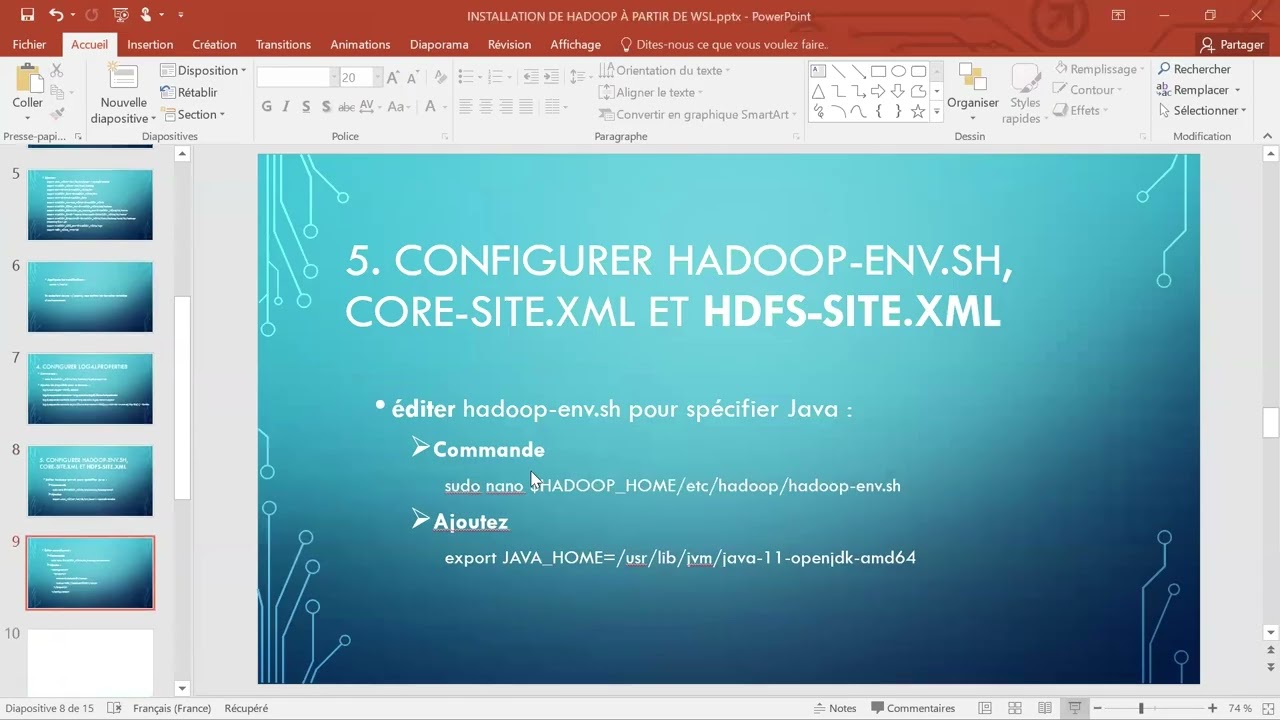Switch to the Transitions tab
The width and height of the screenshot is (1280, 720).
tap(283, 44)
